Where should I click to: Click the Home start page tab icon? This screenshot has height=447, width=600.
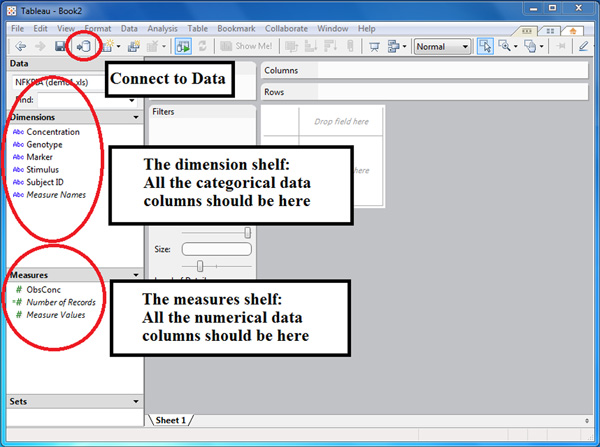coord(573,31)
